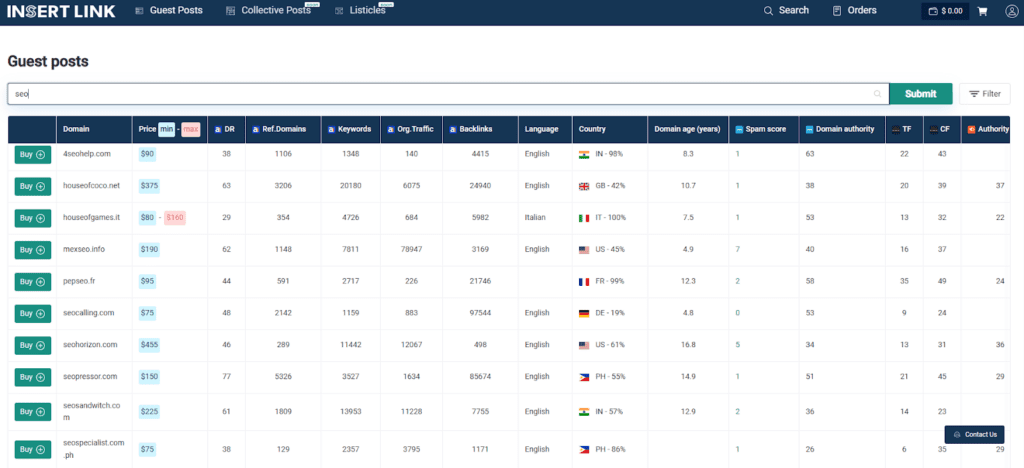1024x468 pixels.
Task: Focus the guest posts search input
Action: [x=448, y=94]
